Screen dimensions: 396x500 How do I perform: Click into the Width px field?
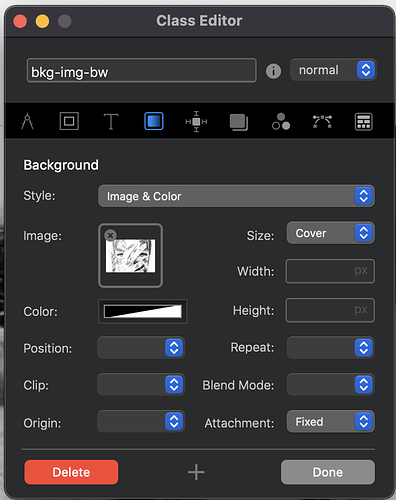tap(330, 271)
